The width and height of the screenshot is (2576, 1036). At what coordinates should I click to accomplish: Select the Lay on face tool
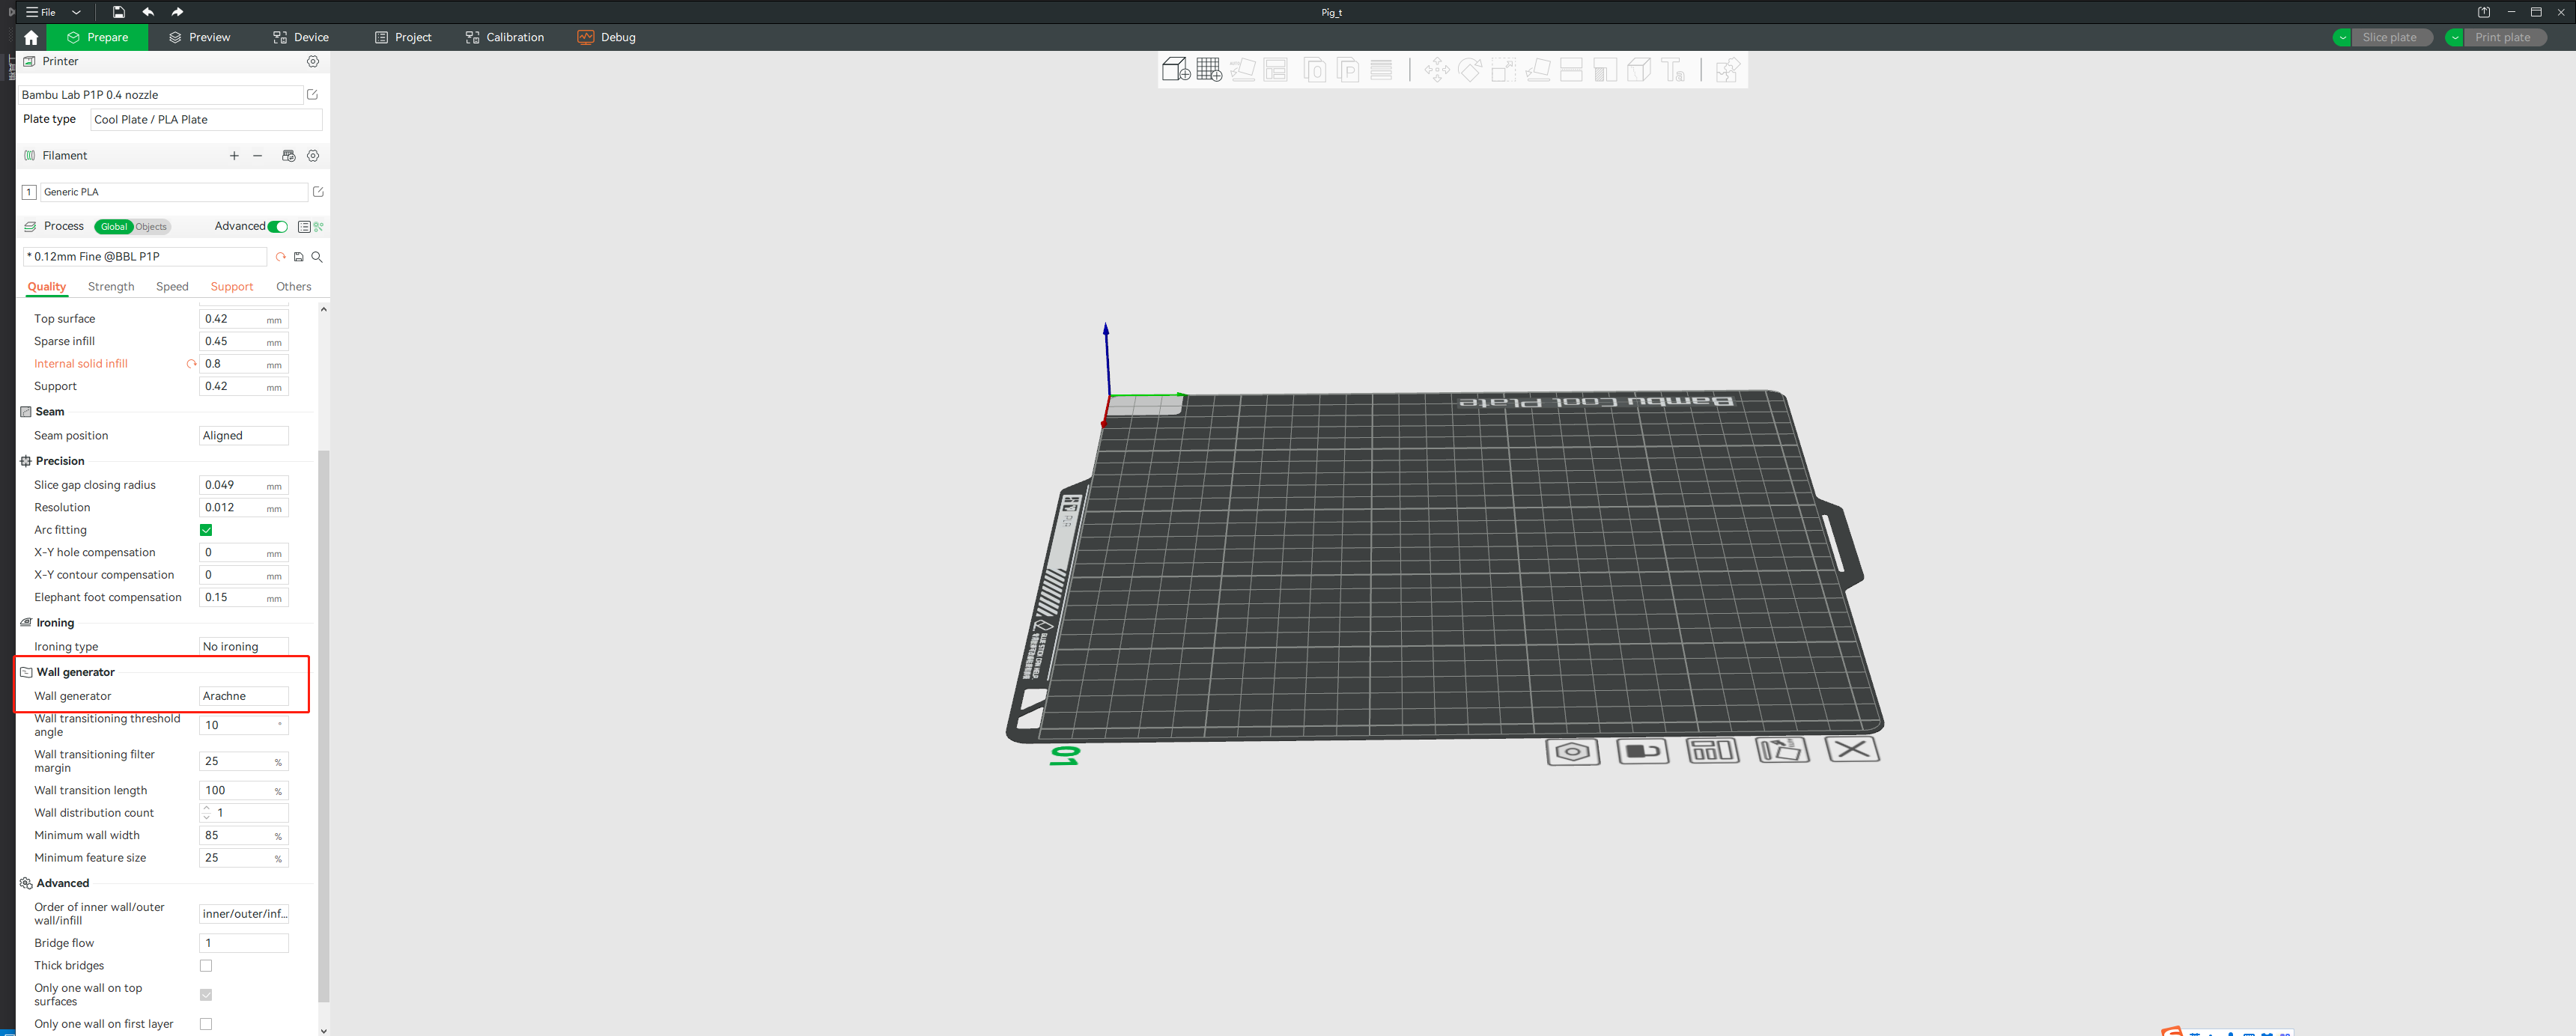click(x=1538, y=70)
